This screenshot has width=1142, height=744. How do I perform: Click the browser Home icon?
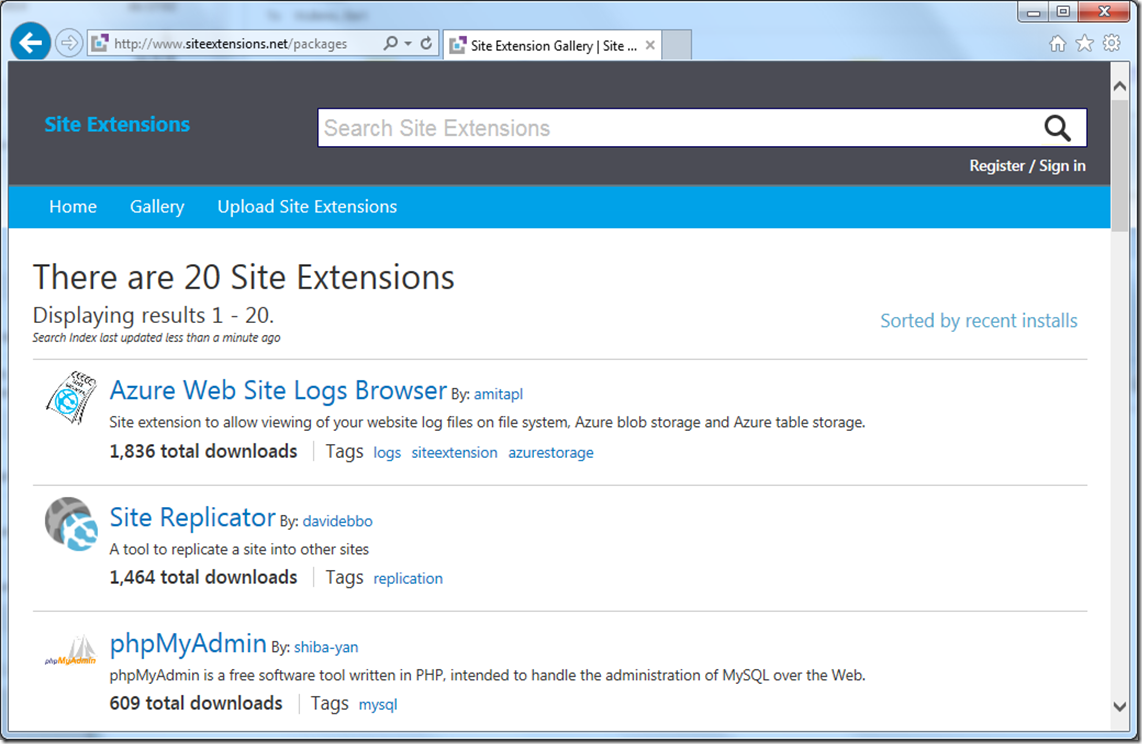point(1058,44)
